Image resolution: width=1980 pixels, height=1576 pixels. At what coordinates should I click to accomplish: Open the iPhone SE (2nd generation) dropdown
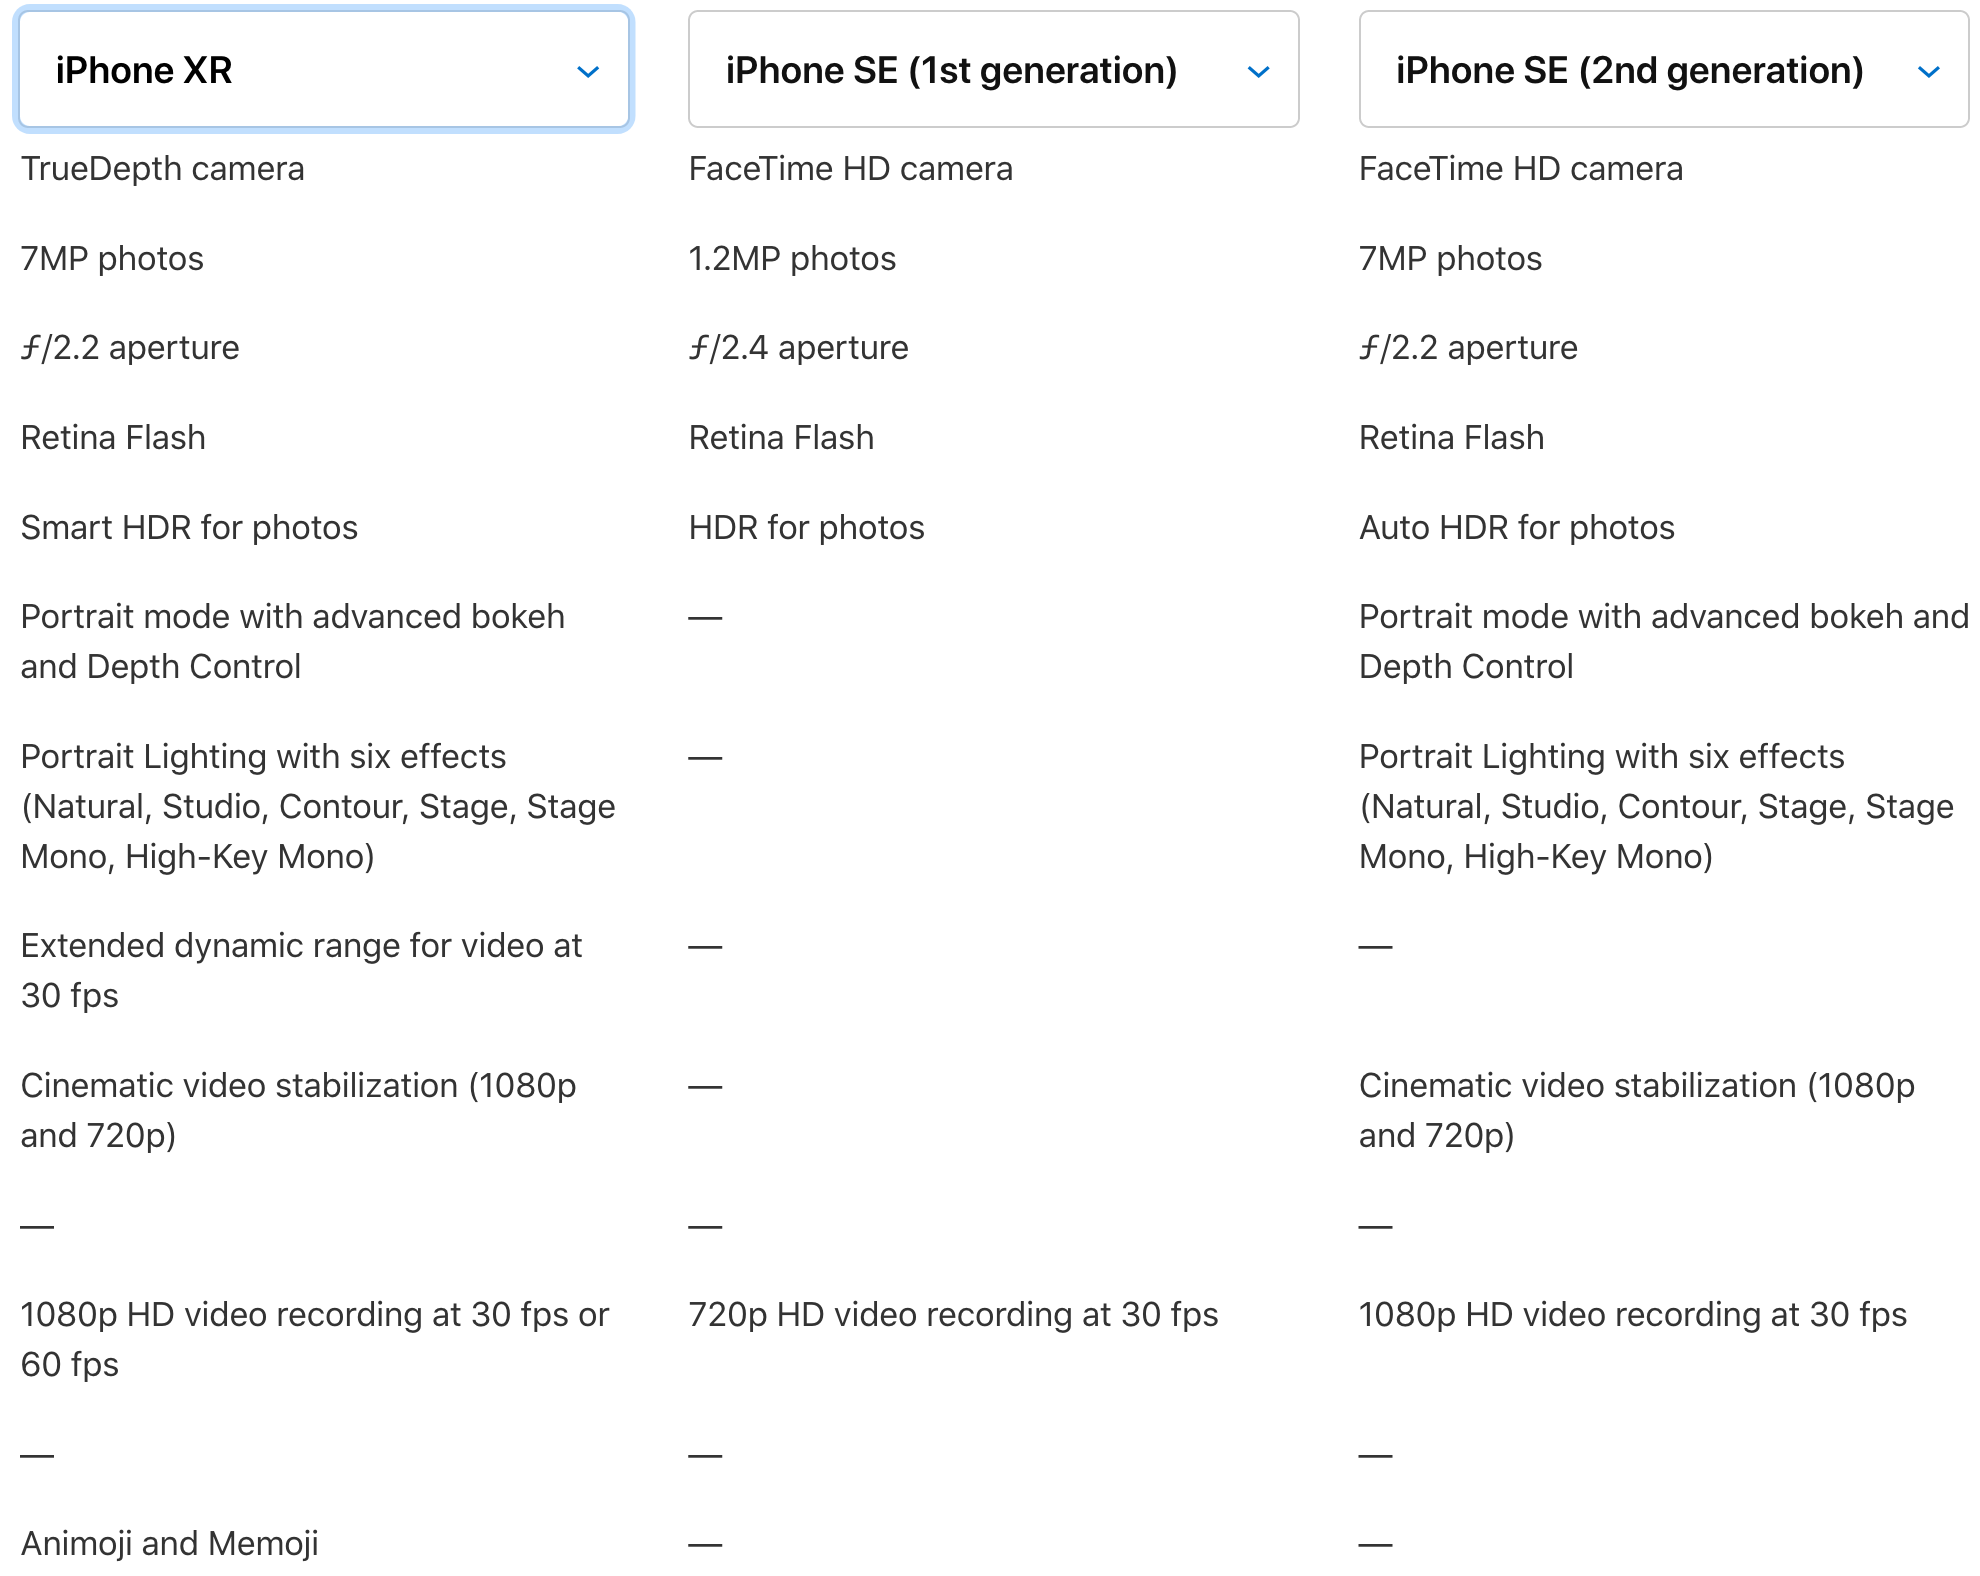pos(1663,70)
